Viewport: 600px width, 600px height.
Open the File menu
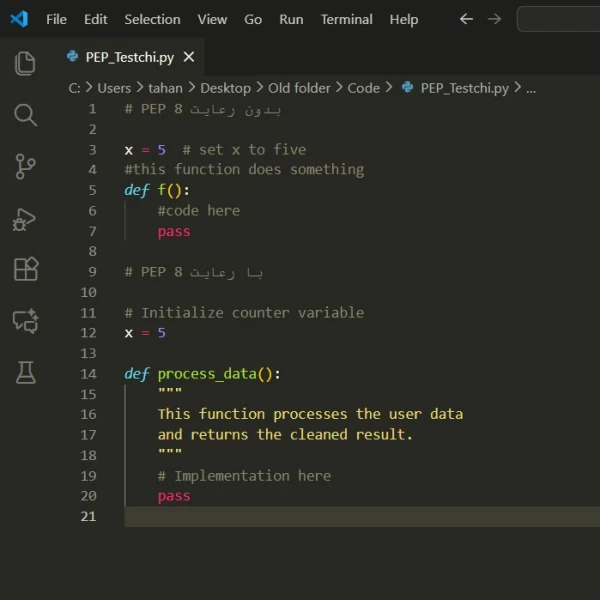tap(57, 19)
